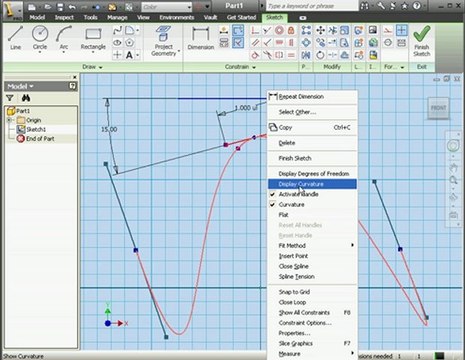
Task: Activate the Dimension tool
Action: pos(201,38)
